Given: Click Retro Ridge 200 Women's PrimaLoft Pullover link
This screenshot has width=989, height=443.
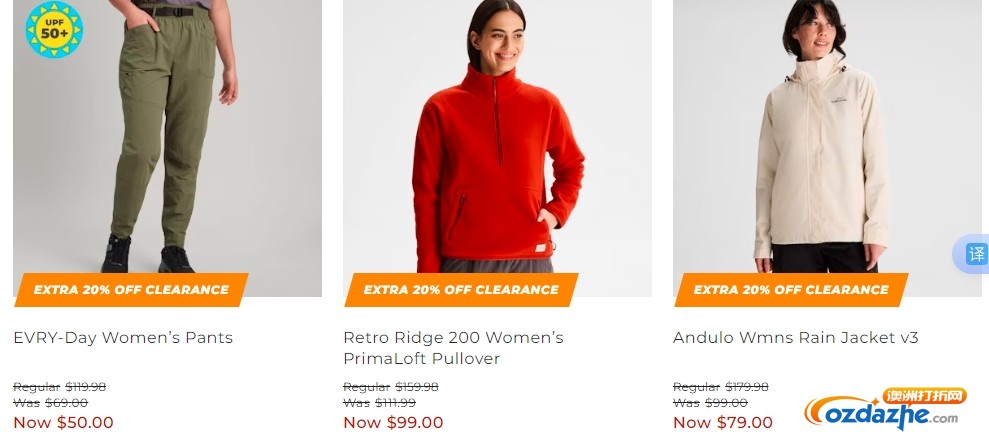Looking at the screenshot, I should pyautogui.click(x=454, y=348).
